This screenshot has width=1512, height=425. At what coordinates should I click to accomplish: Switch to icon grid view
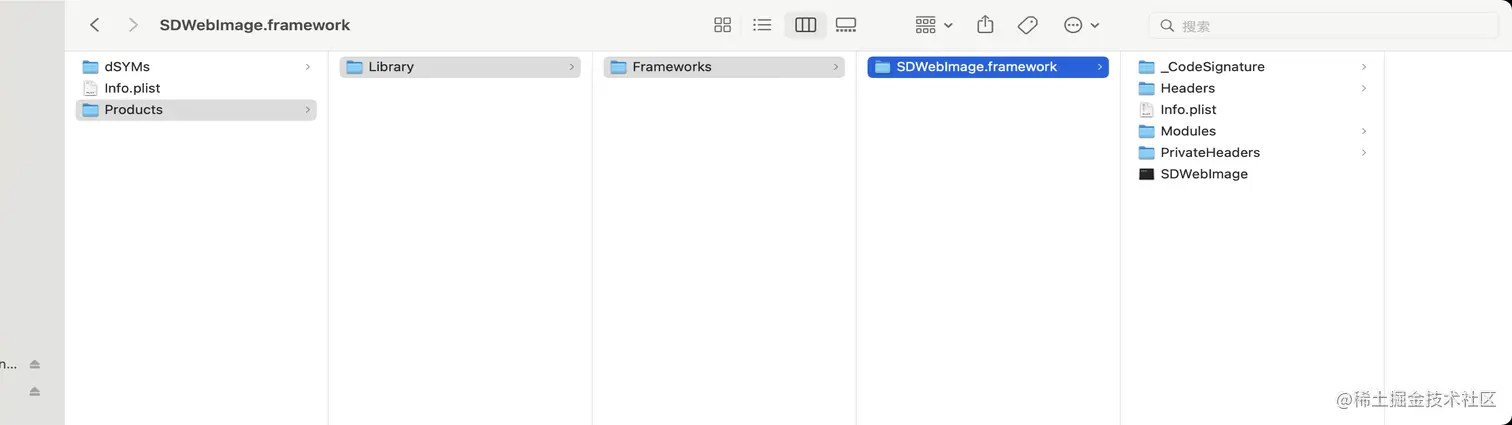pos(722,25)
